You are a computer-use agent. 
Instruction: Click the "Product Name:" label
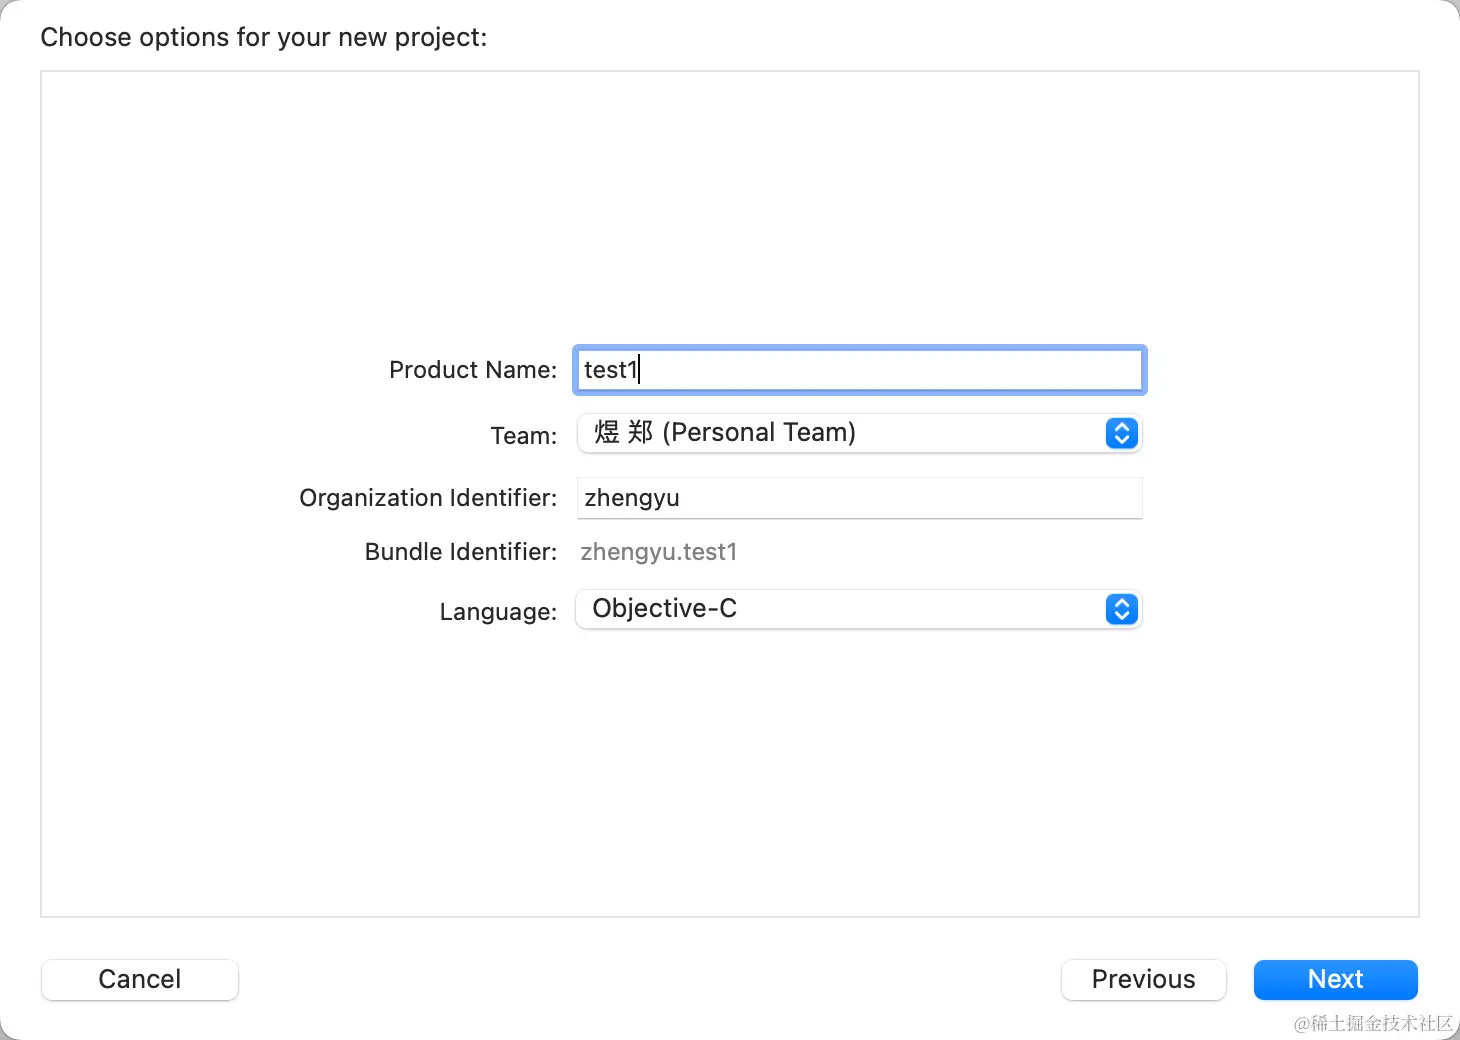[473, 370]
